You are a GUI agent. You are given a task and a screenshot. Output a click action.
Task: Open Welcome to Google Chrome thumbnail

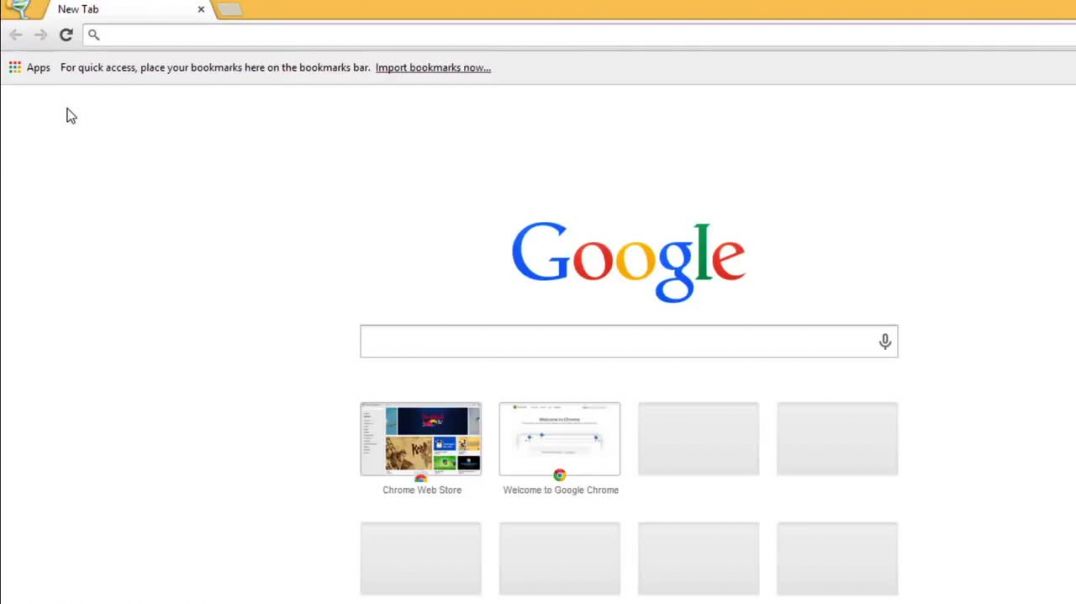coord(560,439)
